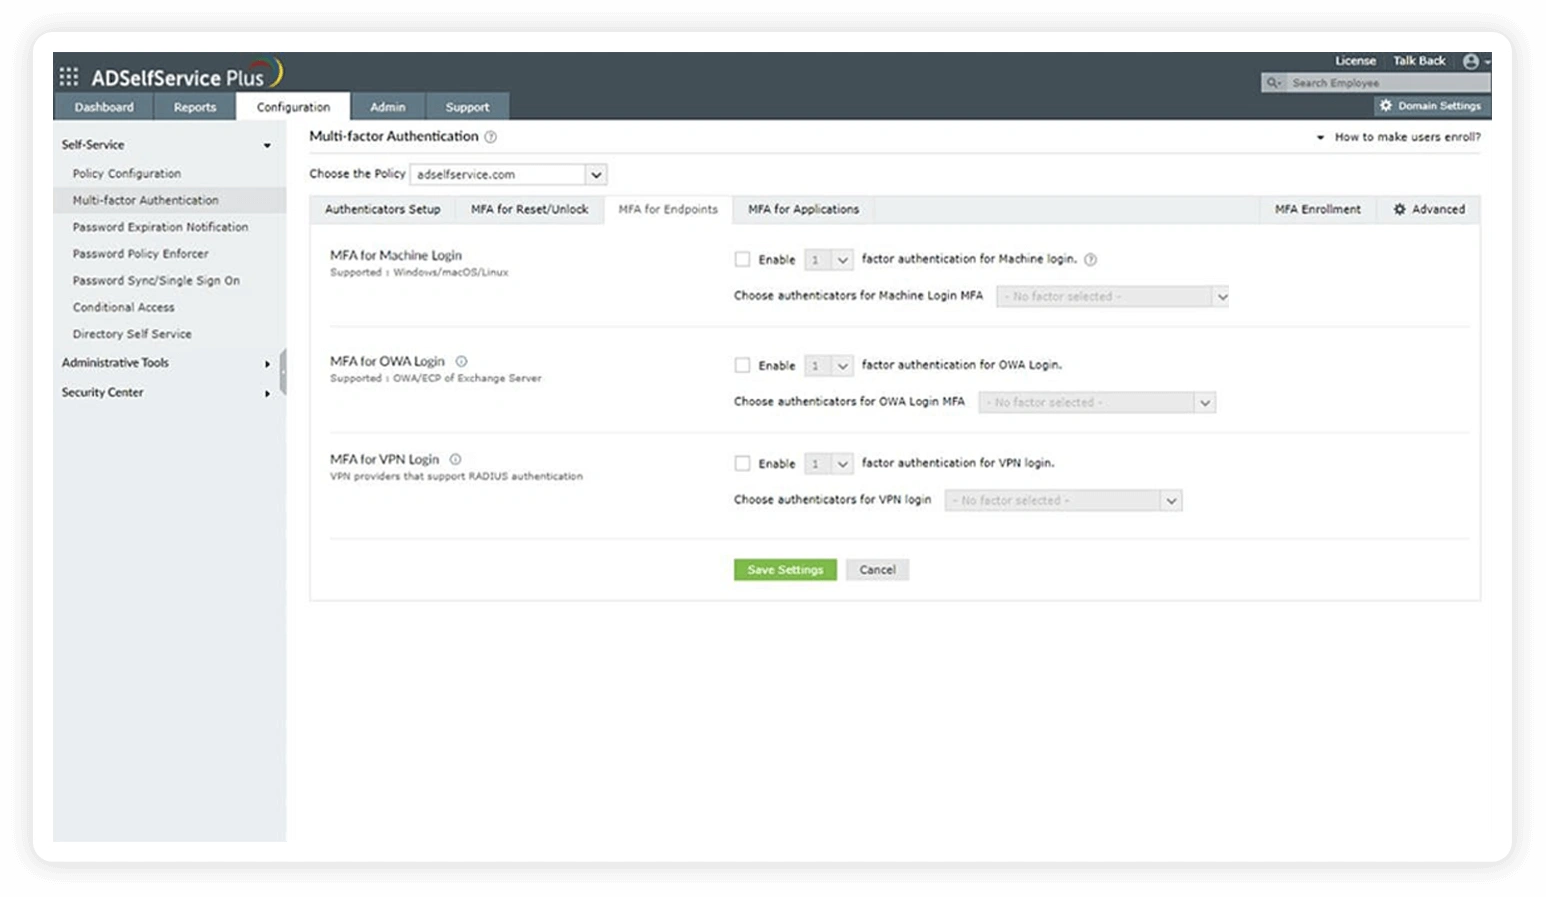Open the Reports menu tab

point(195,106)
